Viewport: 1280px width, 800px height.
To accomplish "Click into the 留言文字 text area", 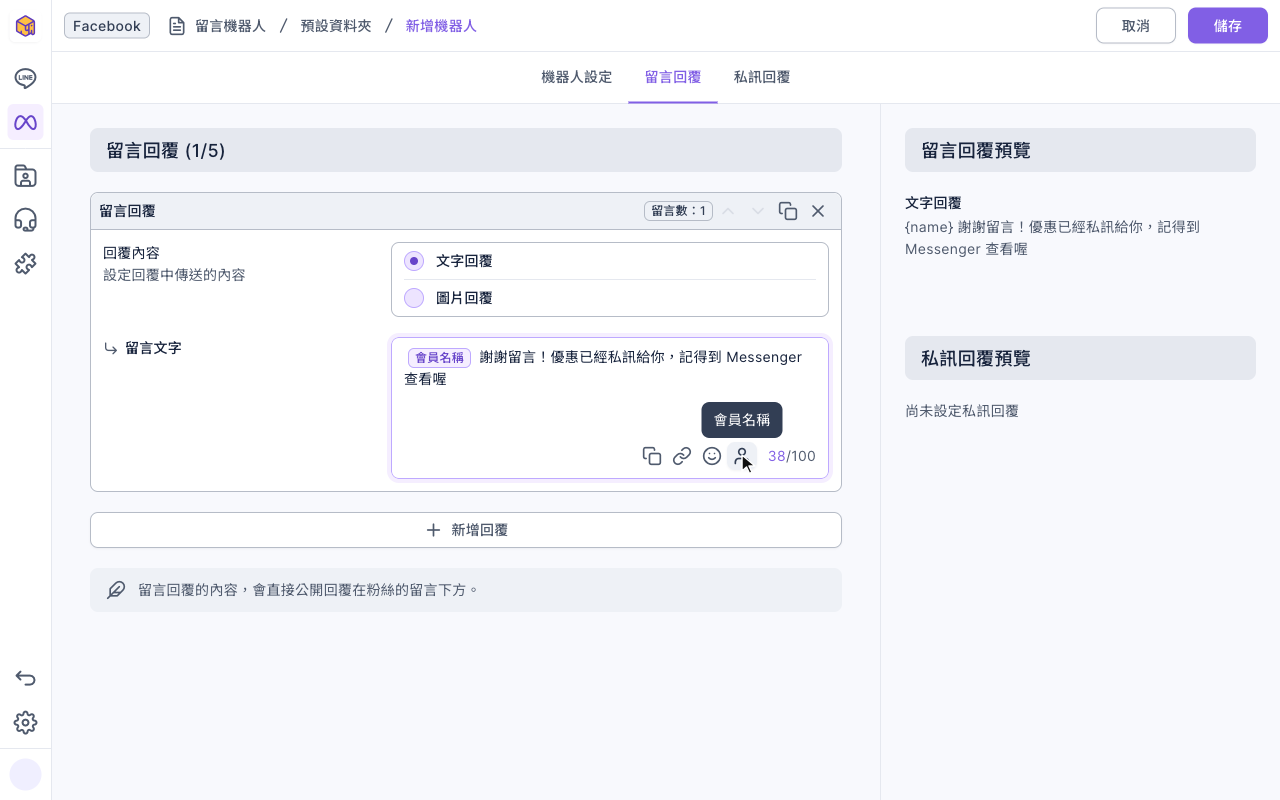I will [610, 408].
